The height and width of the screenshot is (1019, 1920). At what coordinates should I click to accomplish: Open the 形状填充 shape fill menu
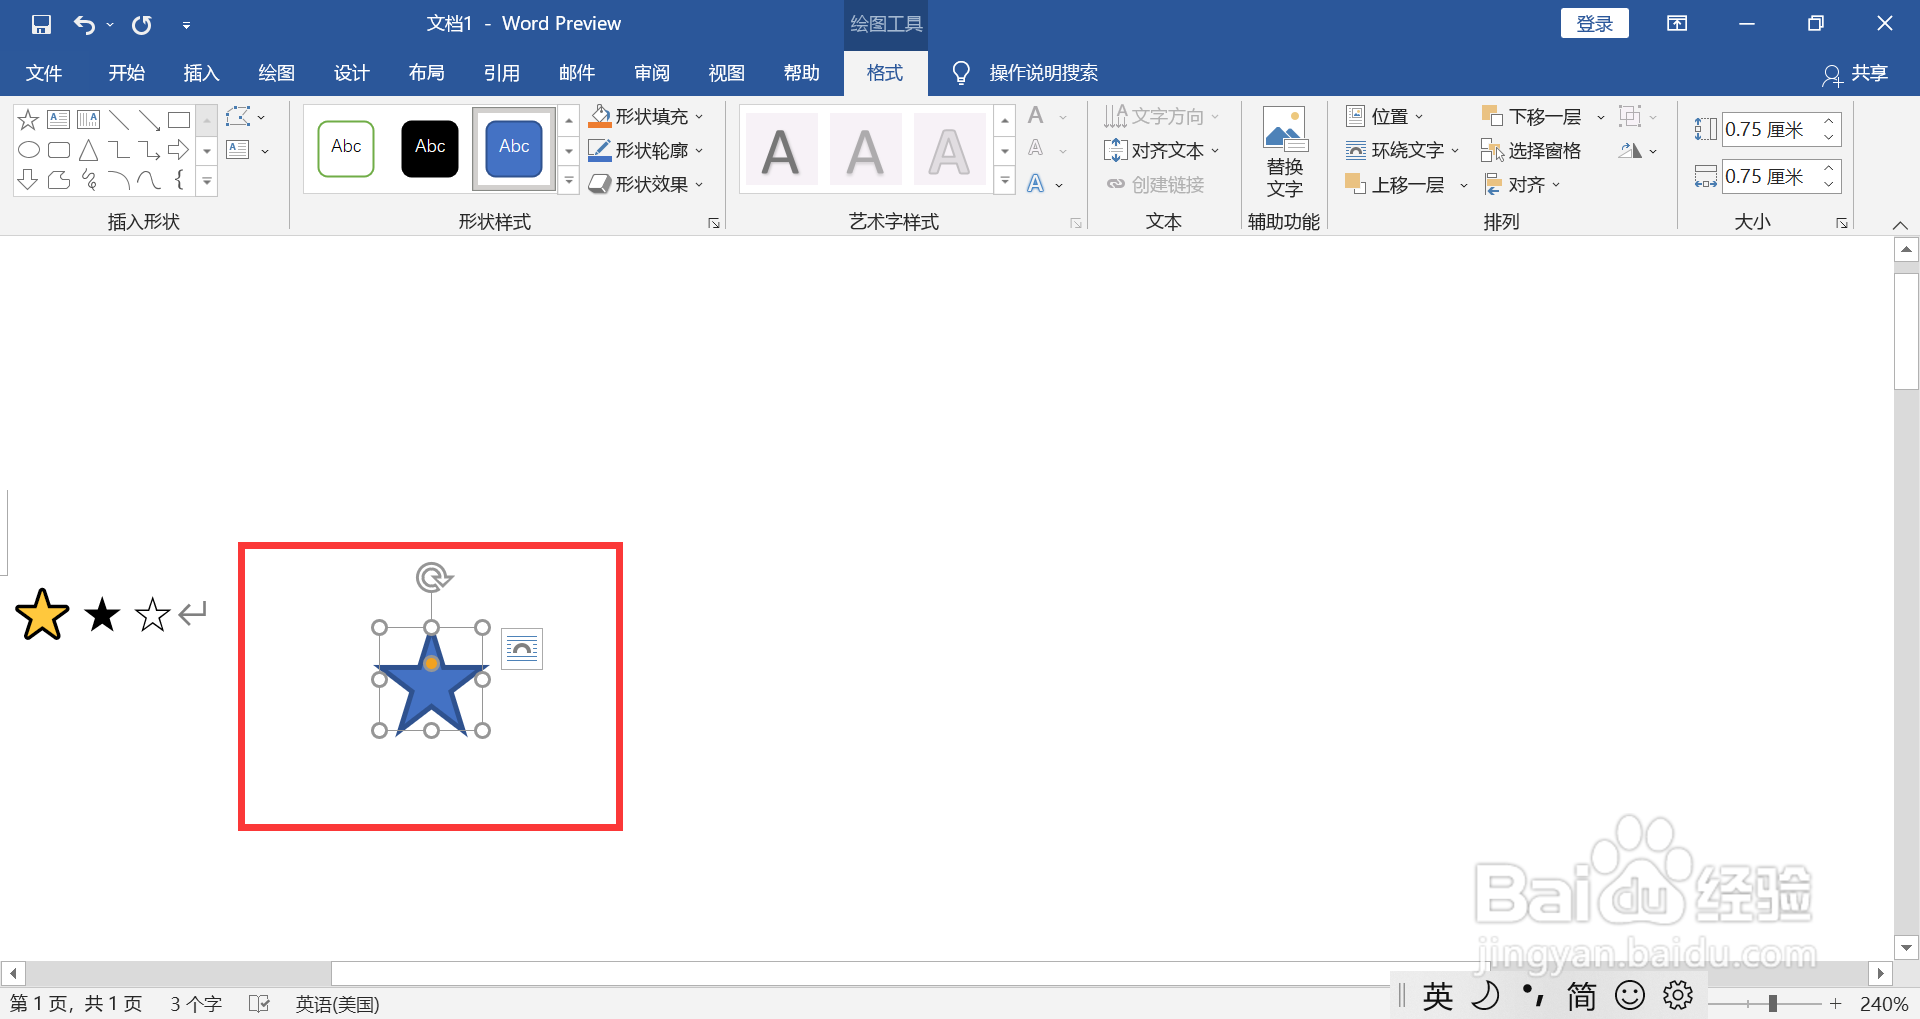pyautogui.click(x=647, y=117)
